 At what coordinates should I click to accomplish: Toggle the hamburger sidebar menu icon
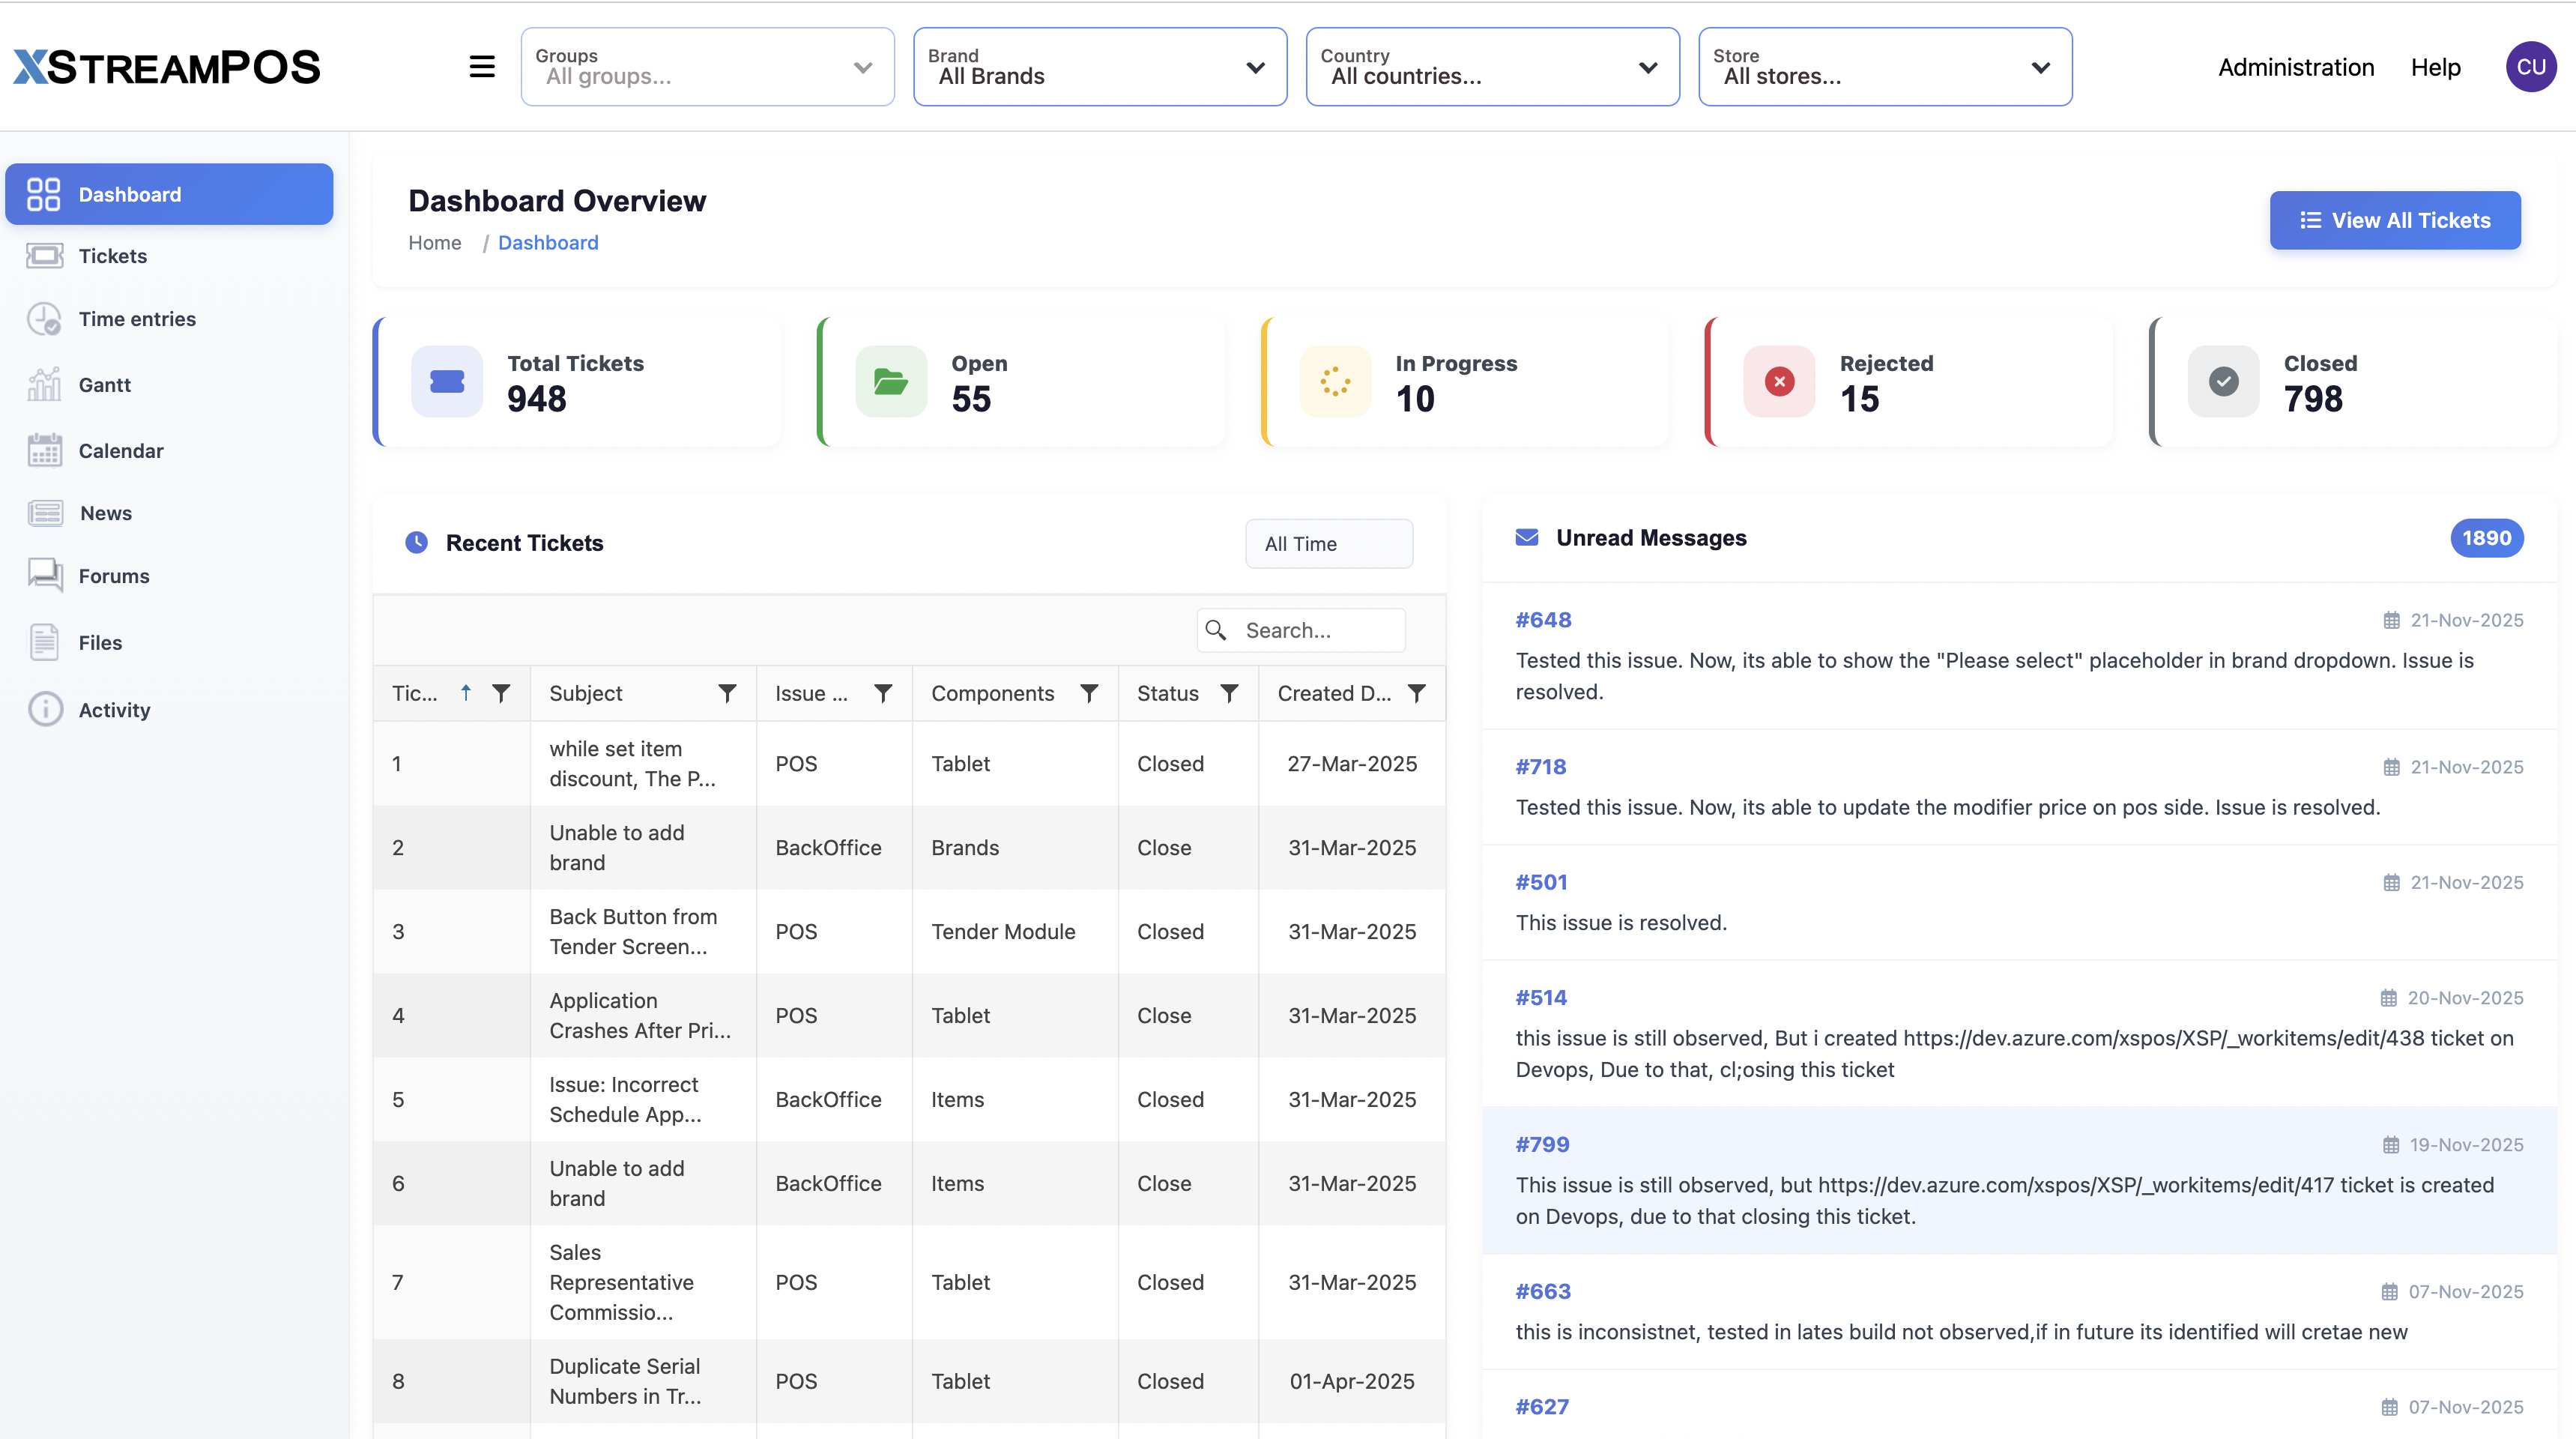pos(482,67)
